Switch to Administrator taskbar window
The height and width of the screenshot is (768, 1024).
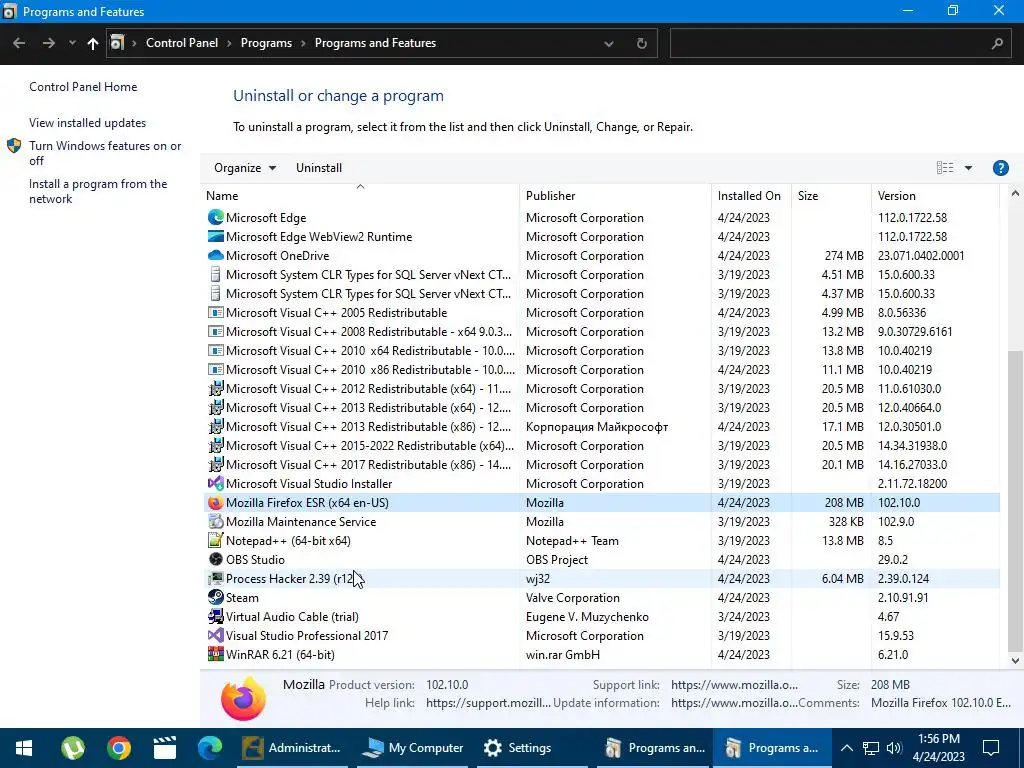tap(292, 748)
